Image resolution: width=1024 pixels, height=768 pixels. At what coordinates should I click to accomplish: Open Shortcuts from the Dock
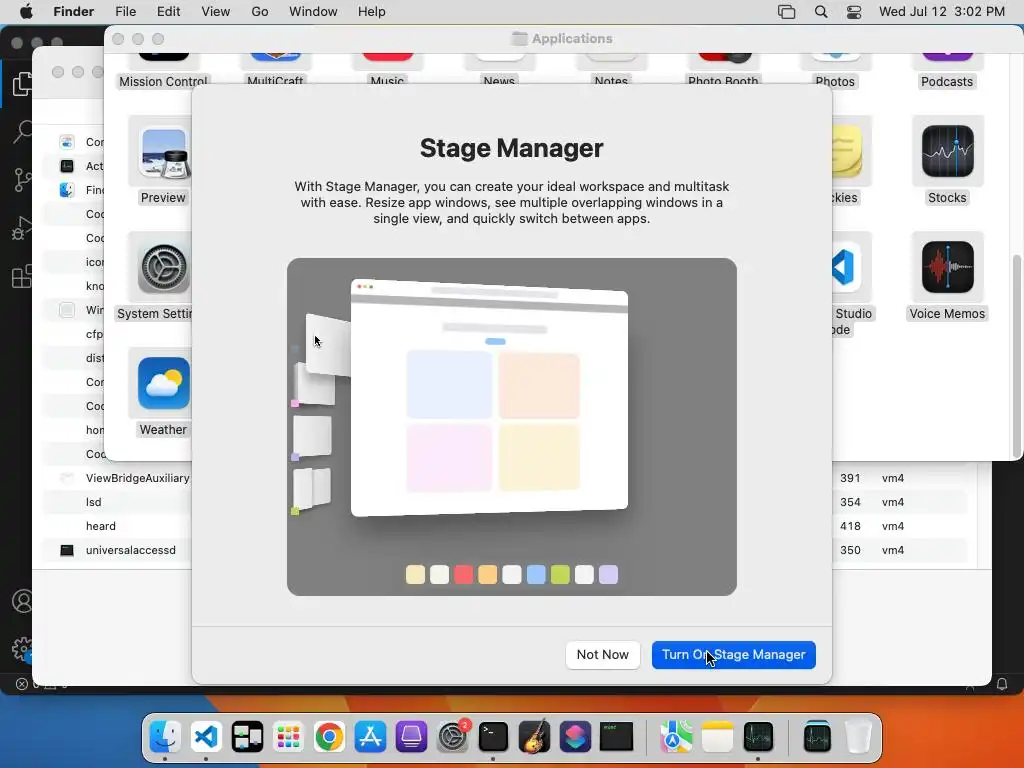[575, 737]
